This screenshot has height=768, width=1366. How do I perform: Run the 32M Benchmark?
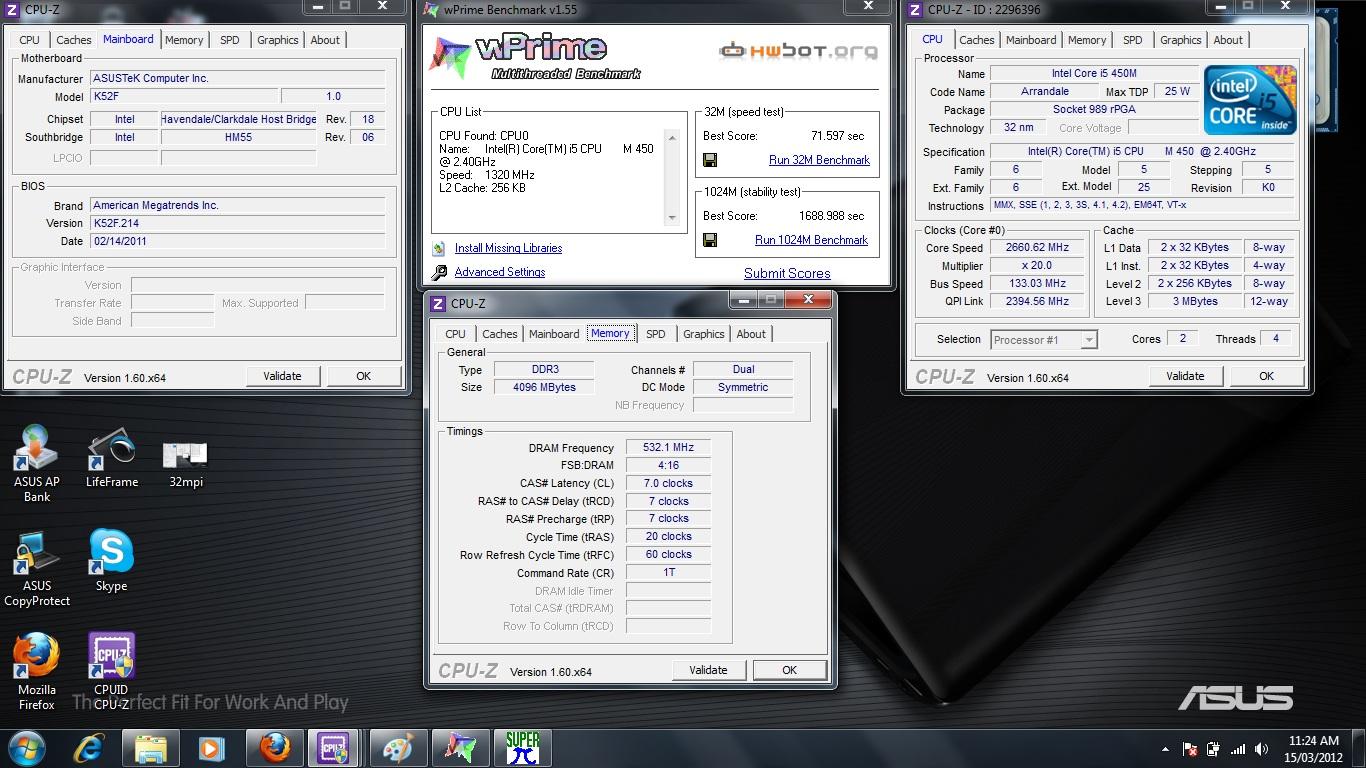pos(819,160)
